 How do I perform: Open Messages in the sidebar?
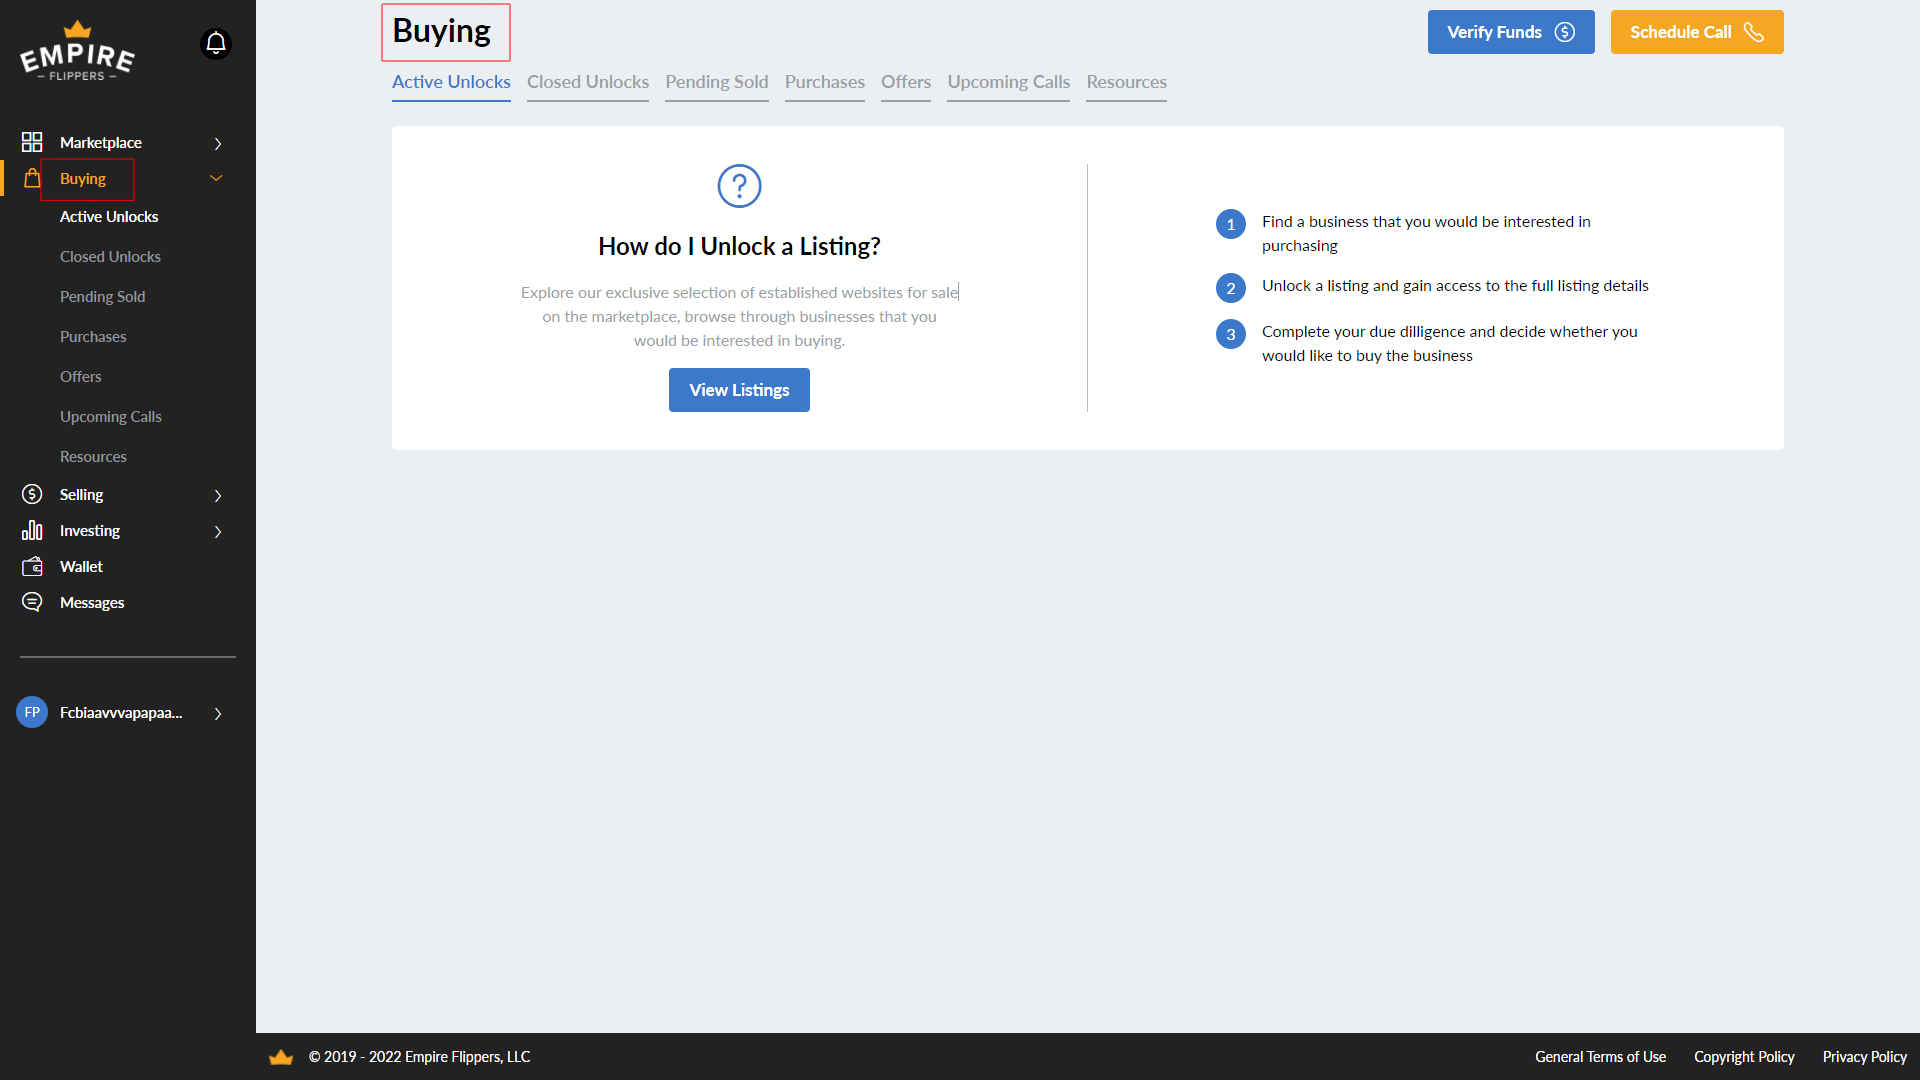point(92,602)
